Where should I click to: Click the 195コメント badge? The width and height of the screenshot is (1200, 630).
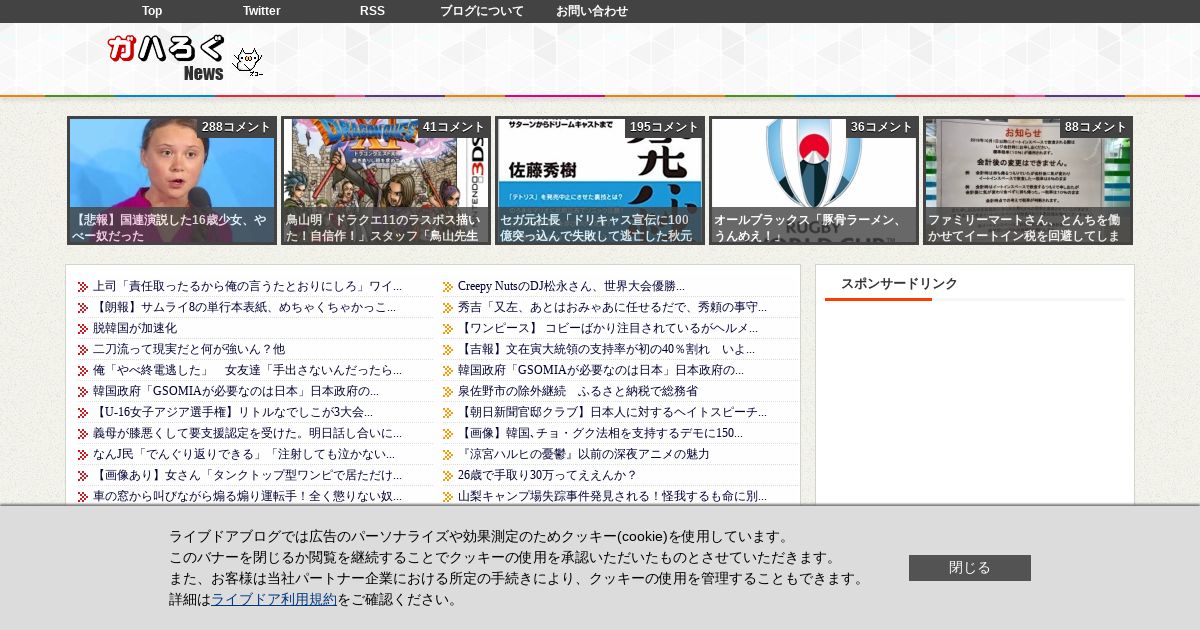tap(664, 127)
